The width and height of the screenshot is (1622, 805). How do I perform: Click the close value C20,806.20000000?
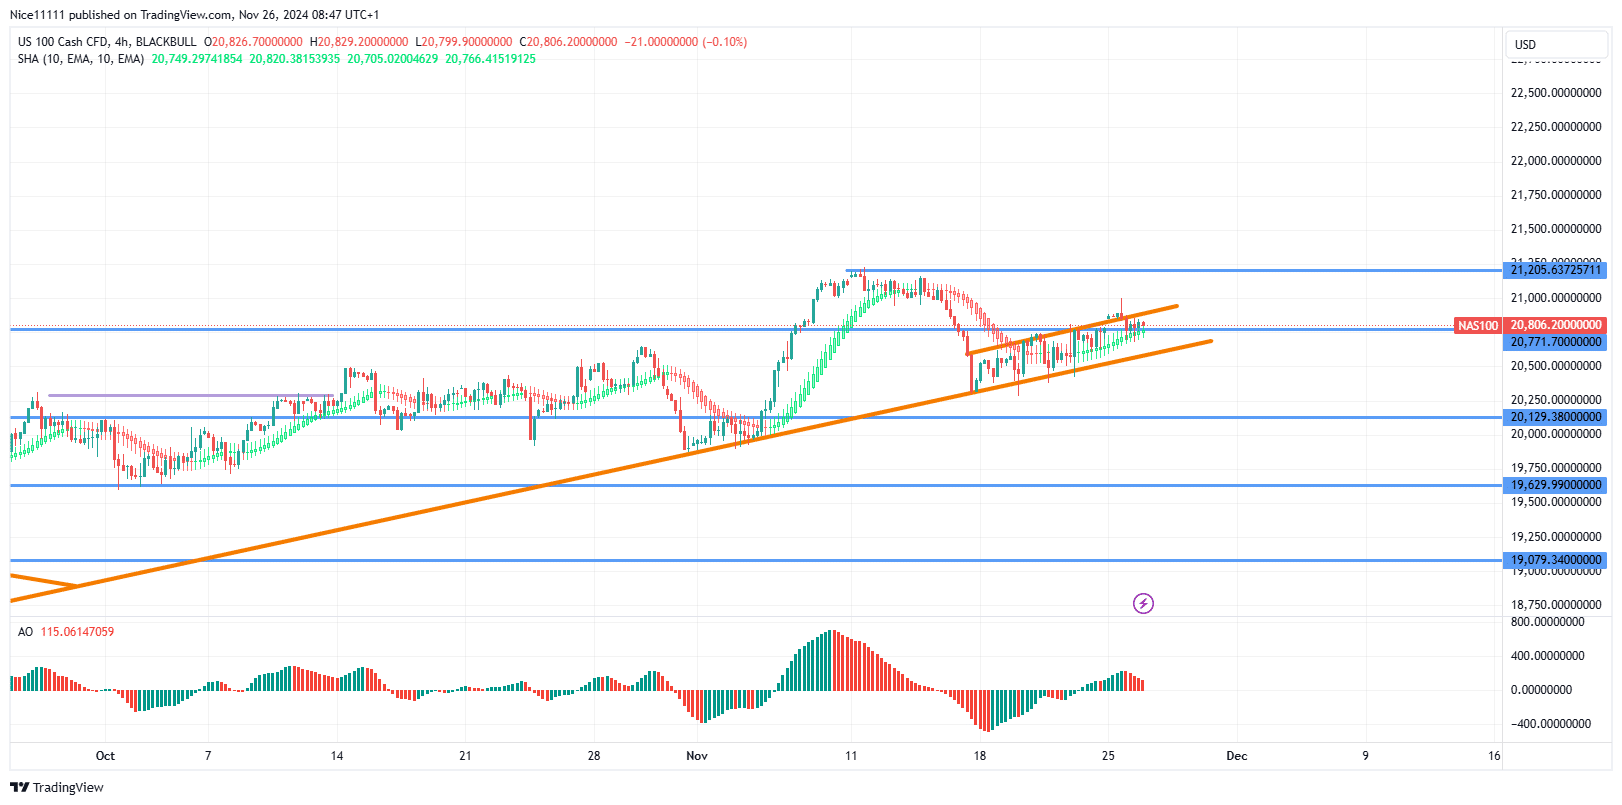[568, 42]
